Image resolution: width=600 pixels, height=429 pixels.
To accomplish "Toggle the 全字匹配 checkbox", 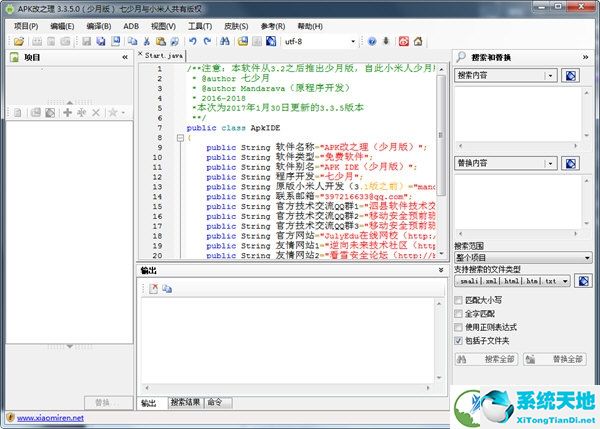I will click(458, 313).
